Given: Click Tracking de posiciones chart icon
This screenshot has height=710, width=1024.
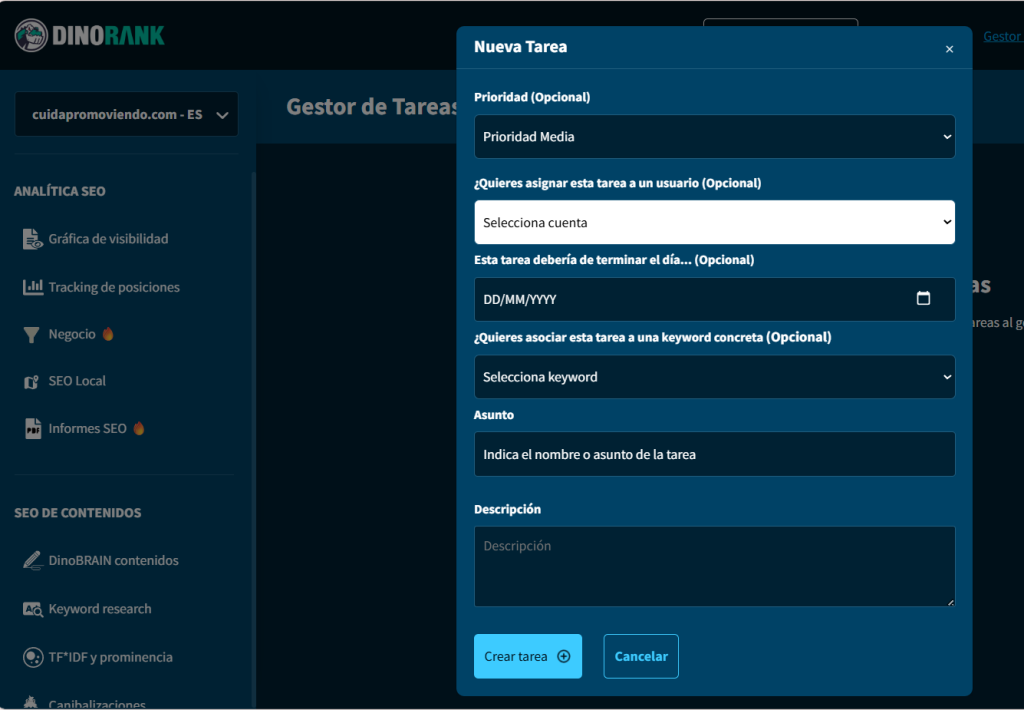Looking at the screenshot, I should (32, 287).
